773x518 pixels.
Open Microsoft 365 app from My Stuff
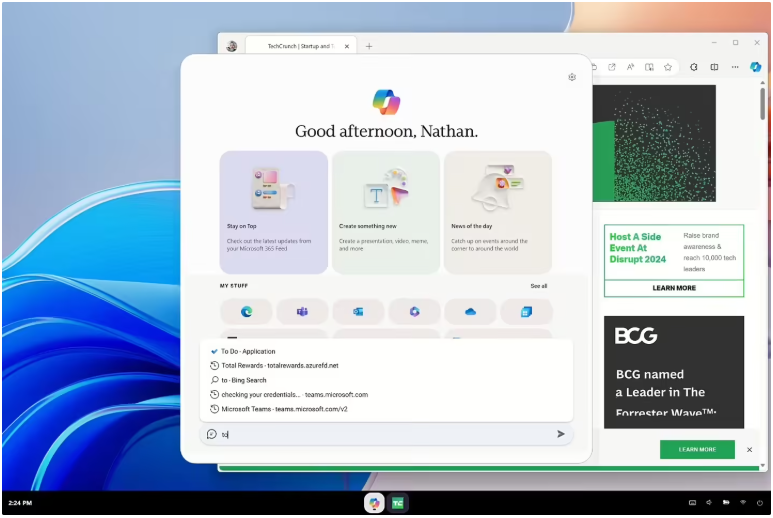pyautogui.click(x=415, y=311)
